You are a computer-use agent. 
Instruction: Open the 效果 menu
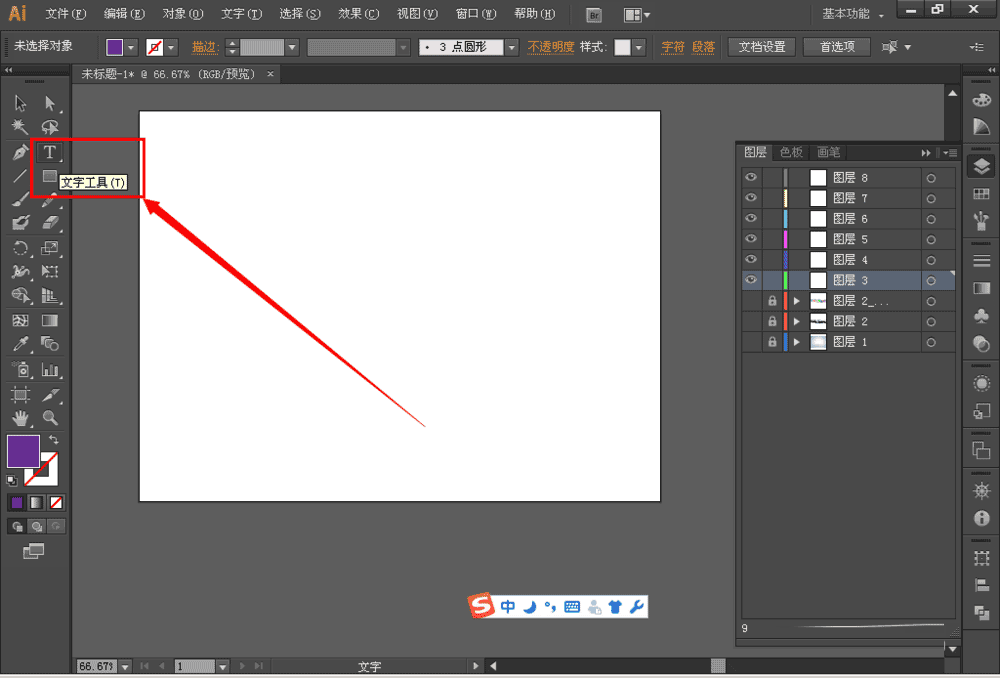(x=358, y=14)
